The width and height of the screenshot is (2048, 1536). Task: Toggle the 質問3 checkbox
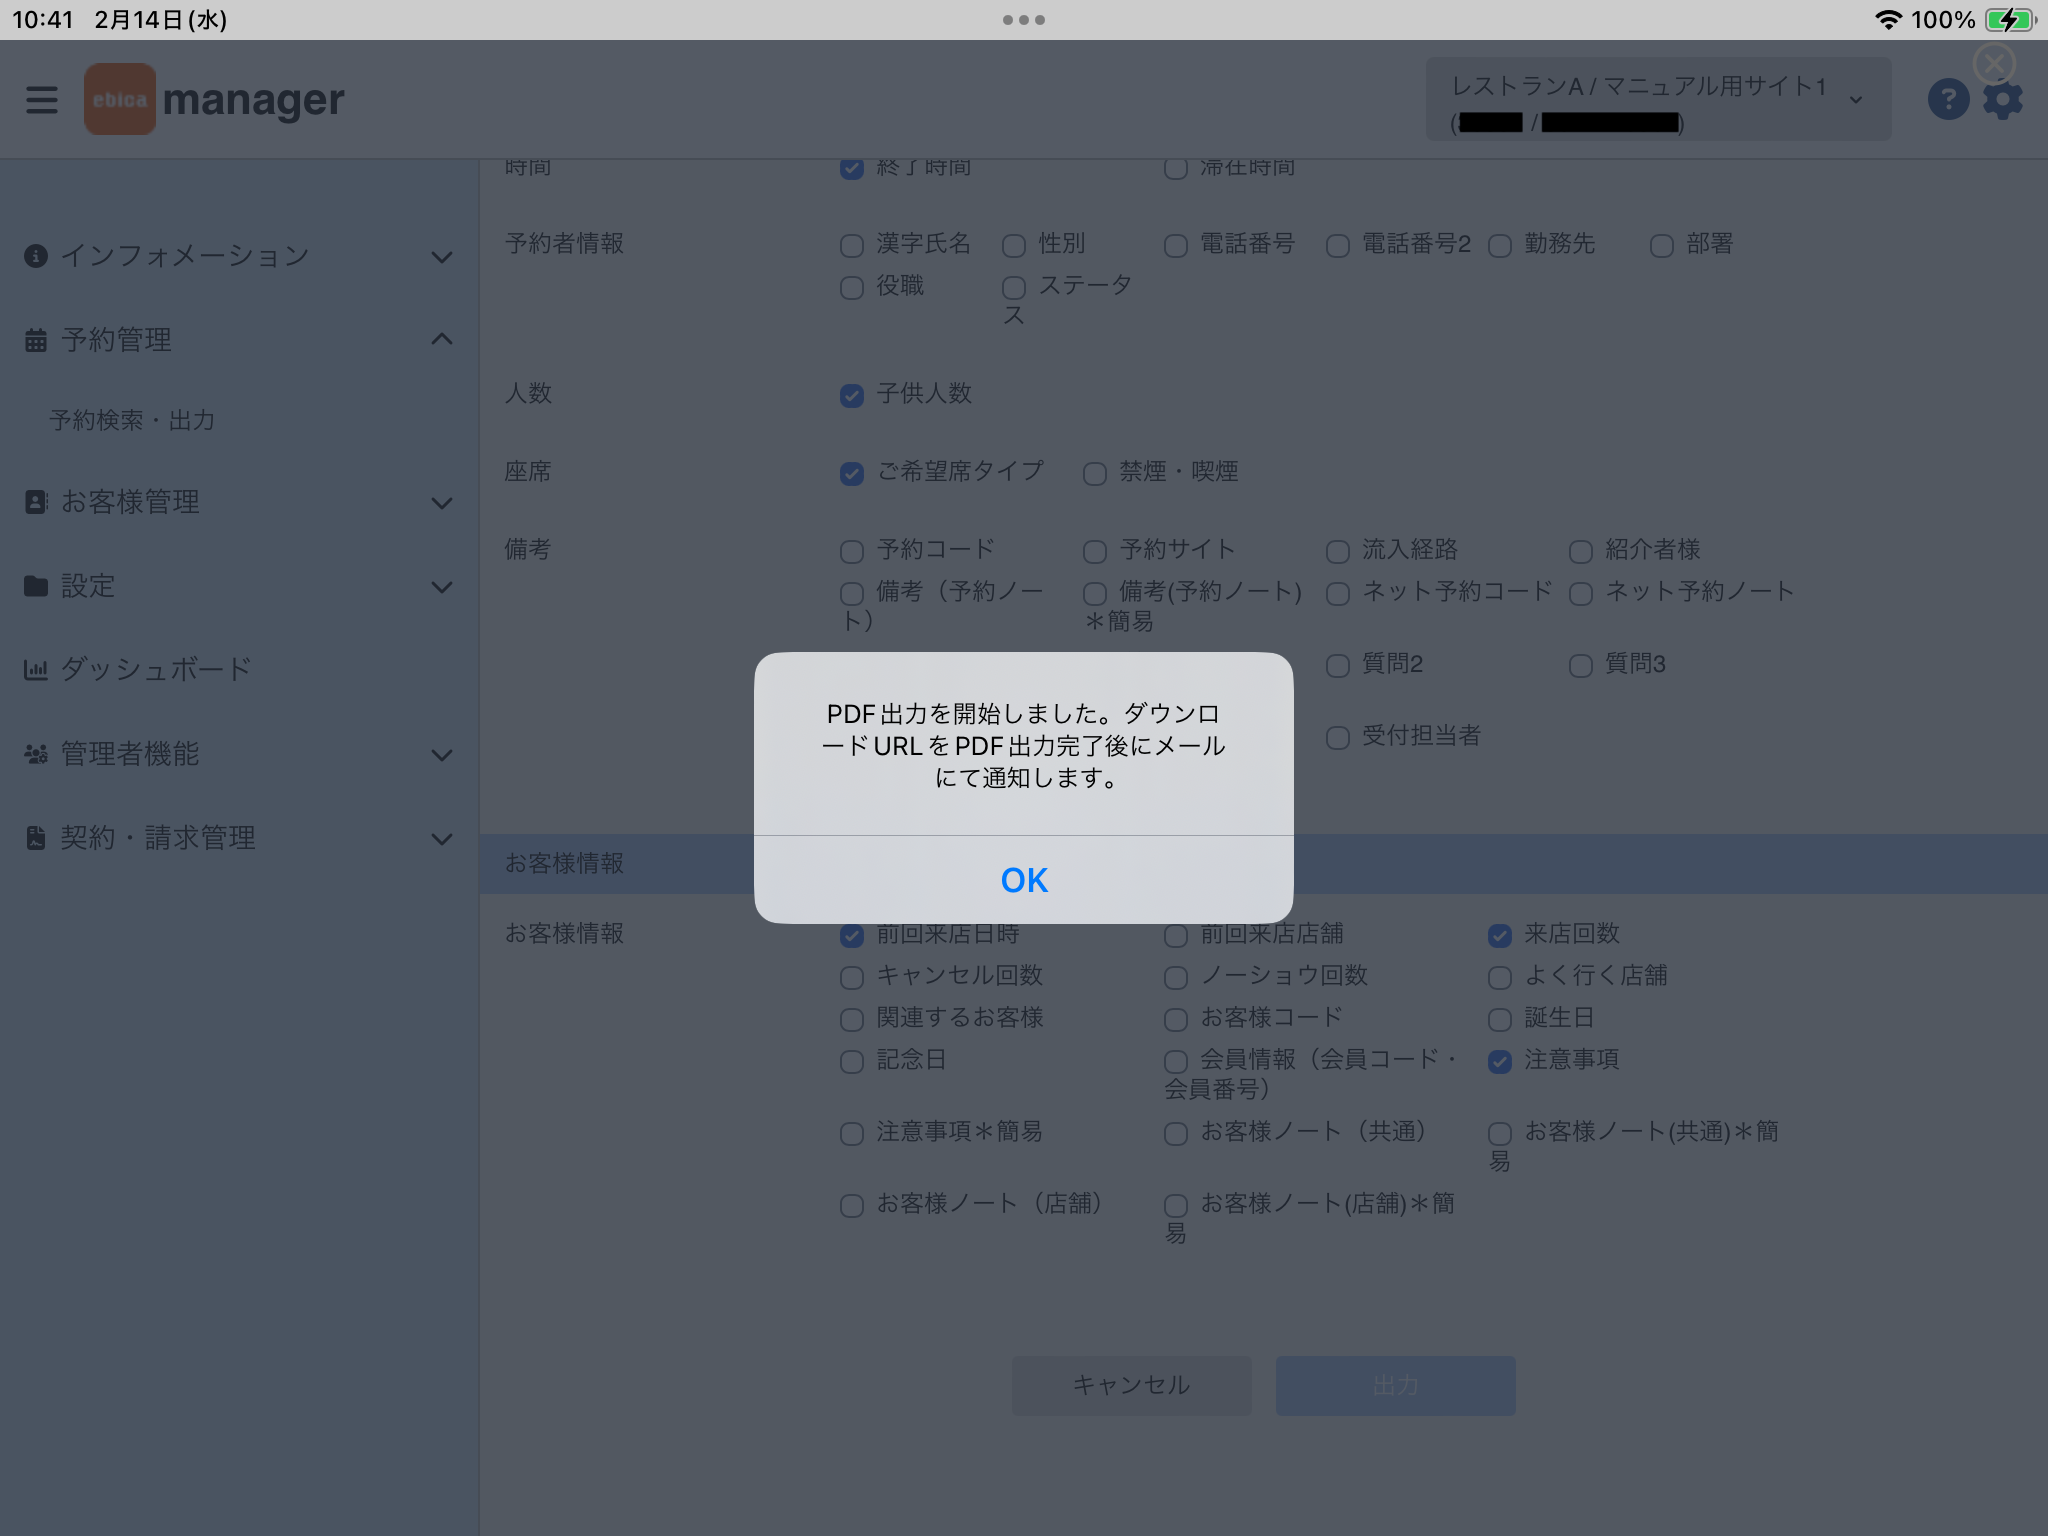[x=1581, y=666]
